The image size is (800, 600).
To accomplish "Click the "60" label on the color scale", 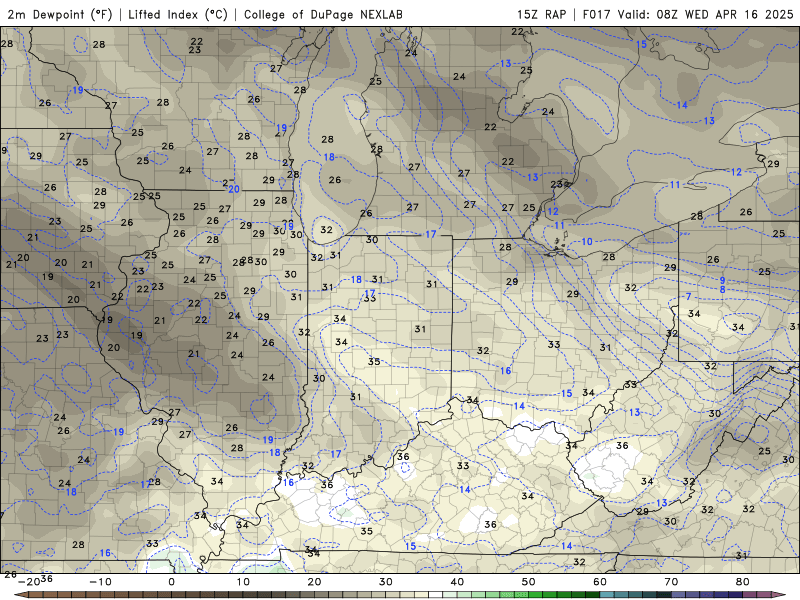I will point(600,582).
